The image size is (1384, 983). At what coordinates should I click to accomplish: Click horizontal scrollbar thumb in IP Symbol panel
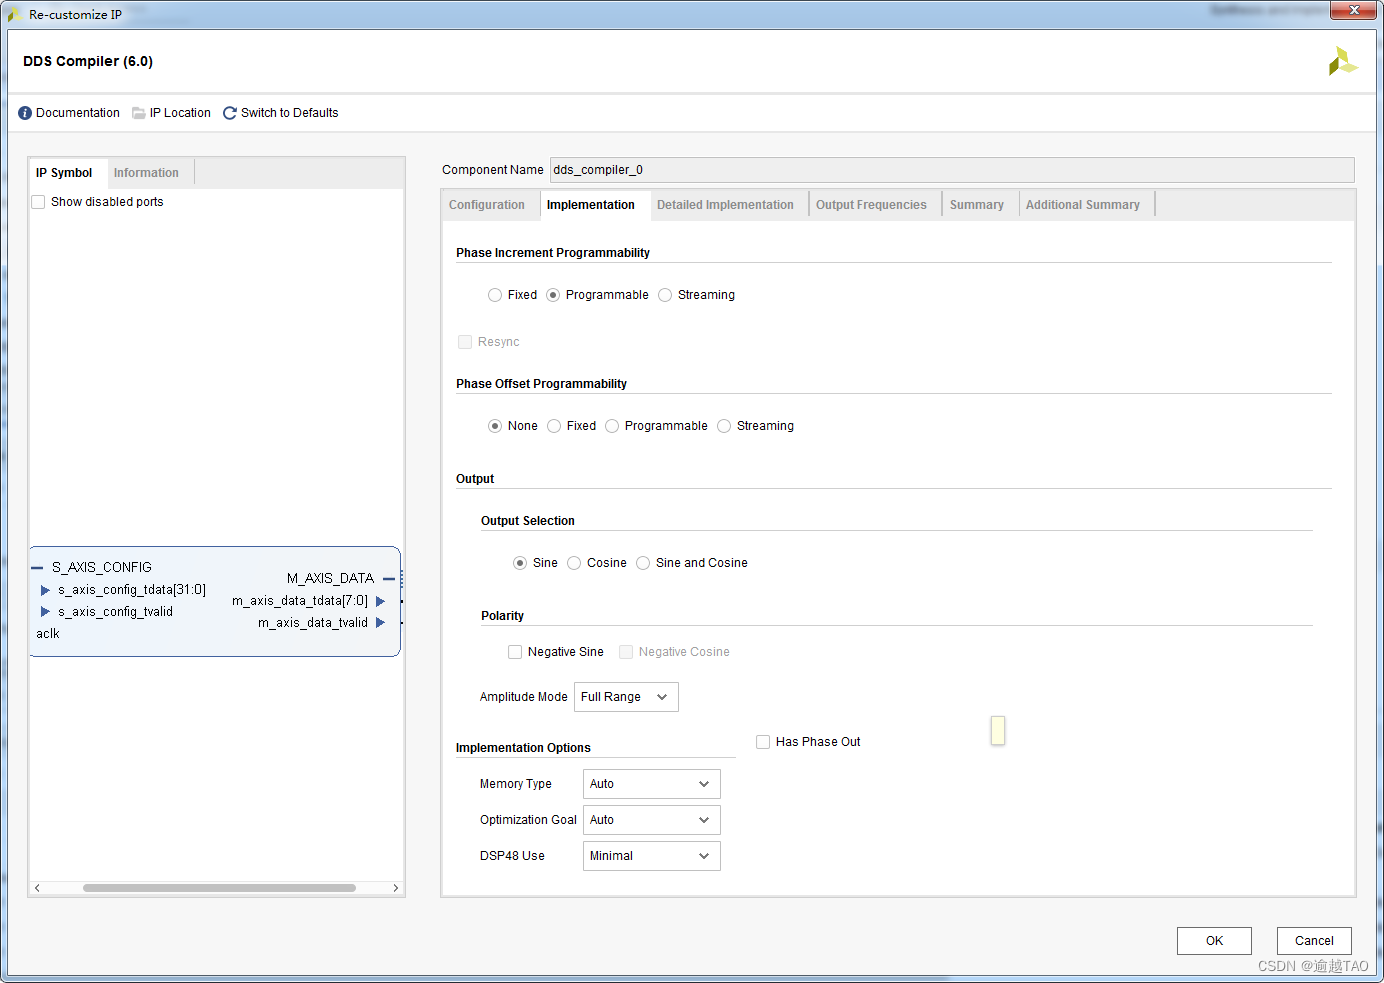pyautogui.click(x=219, y=888)
